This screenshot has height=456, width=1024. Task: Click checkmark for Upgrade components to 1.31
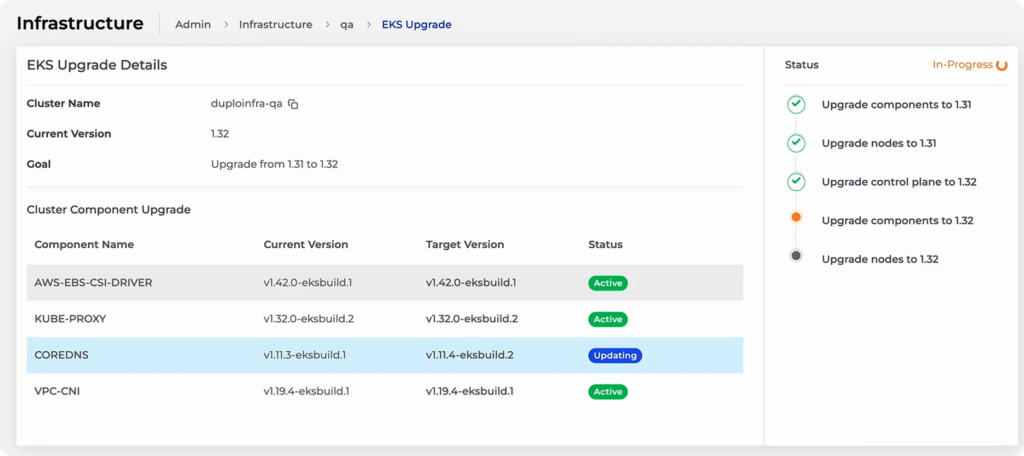(x=796, y=104)
